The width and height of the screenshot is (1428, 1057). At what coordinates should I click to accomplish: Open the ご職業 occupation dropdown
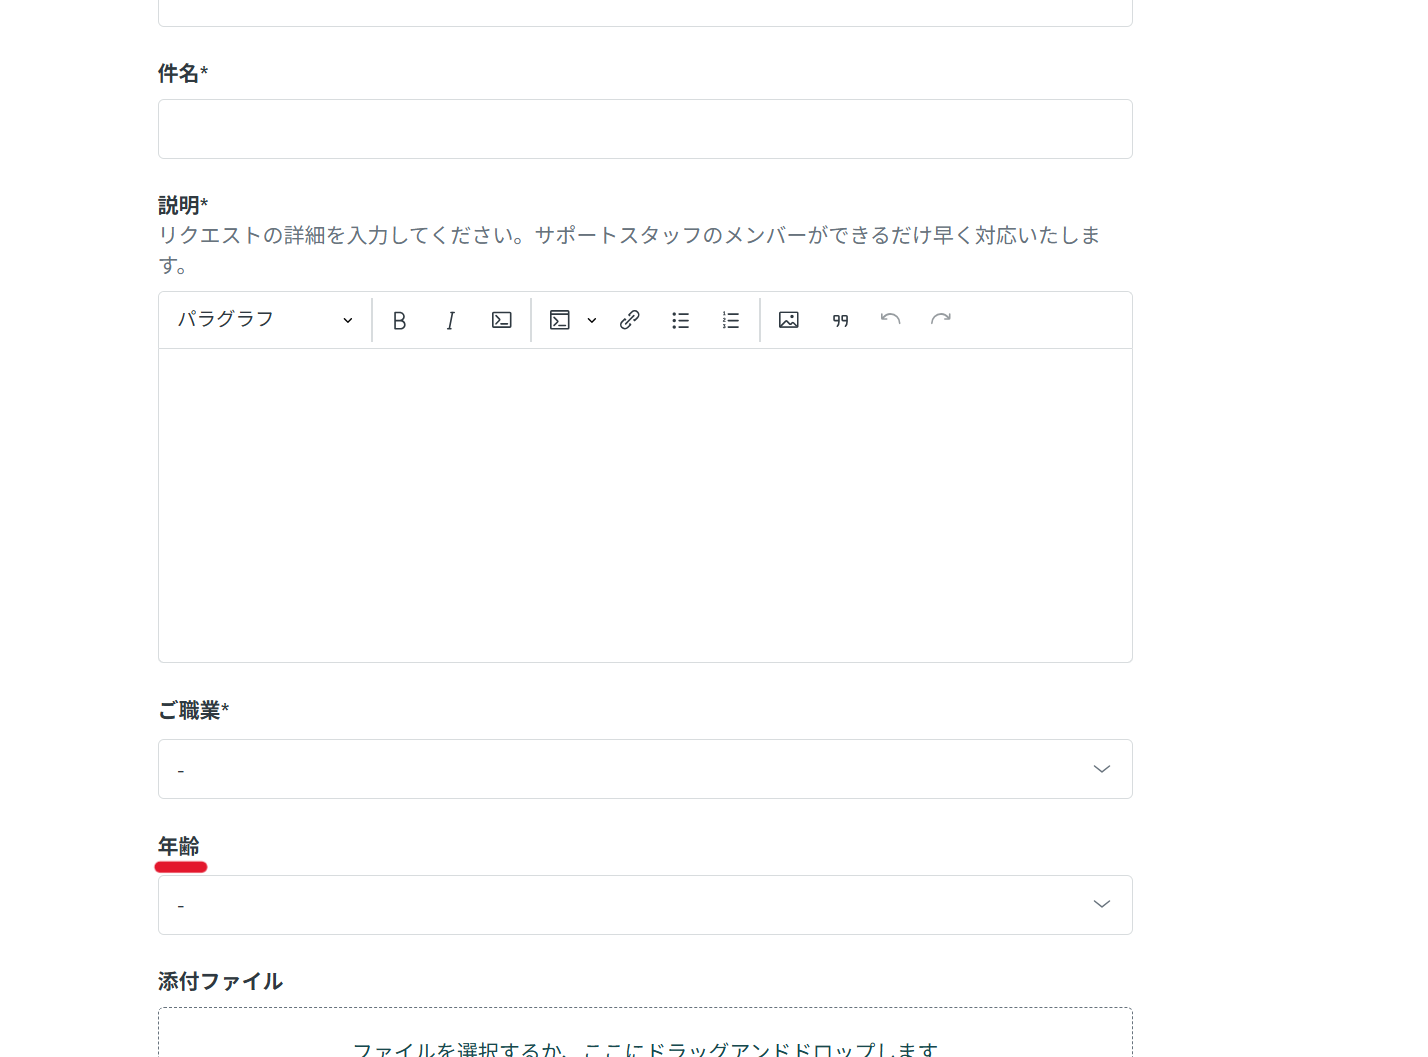tap(645, 769)
